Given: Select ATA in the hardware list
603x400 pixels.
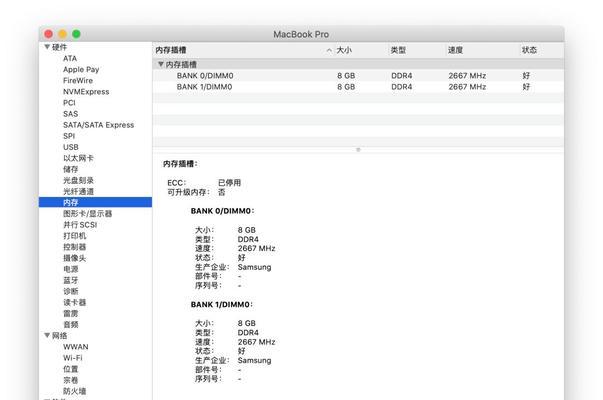Looking at the screenshot, I should 70,58.
